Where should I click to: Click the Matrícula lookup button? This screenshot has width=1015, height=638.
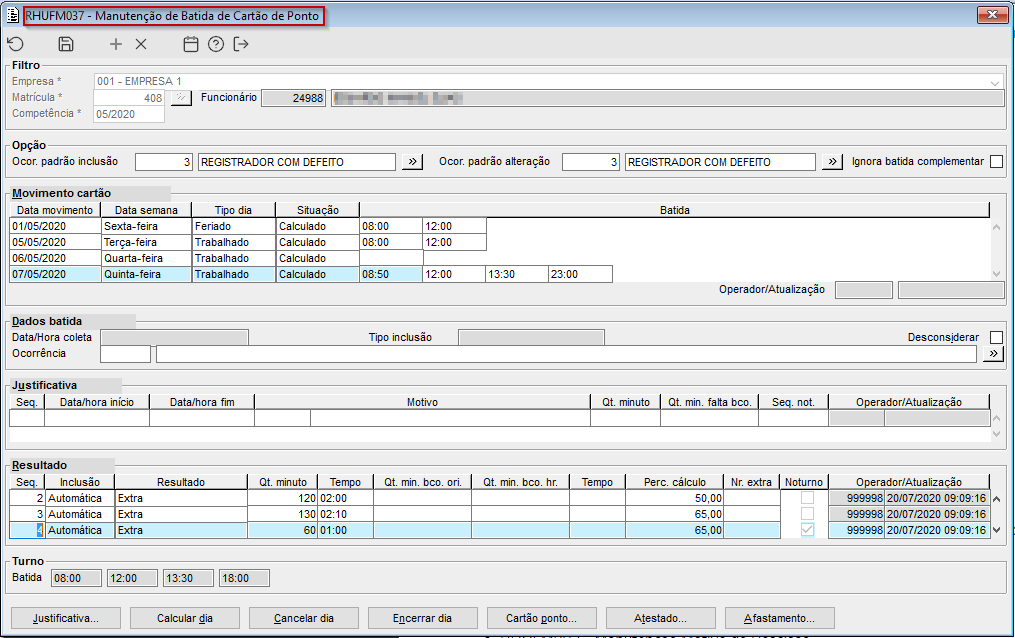coord(180,98)
